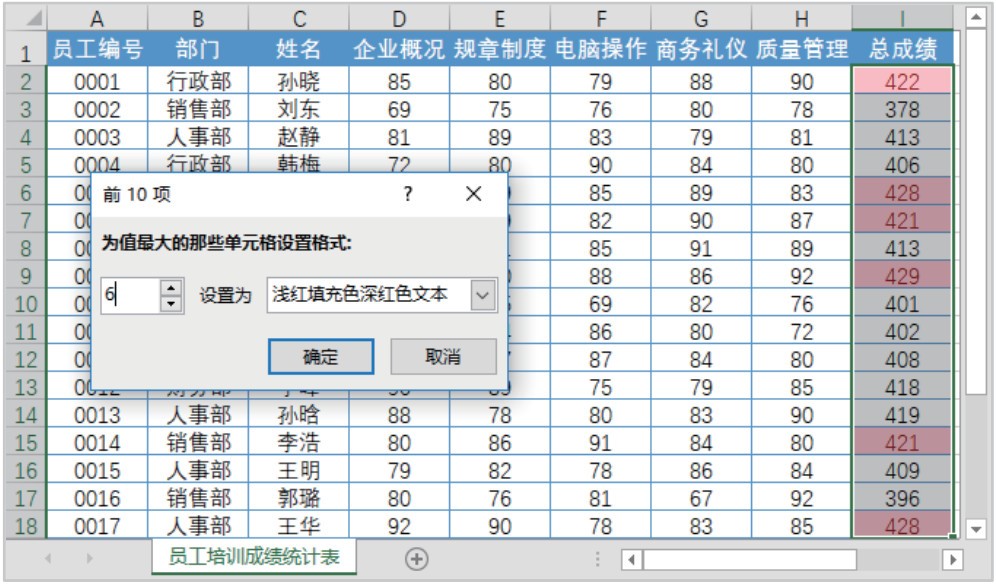Click the help question mark in dialog
Image resolution: width=996 pixels, height=584 pixels.
(x=408, y=193)
